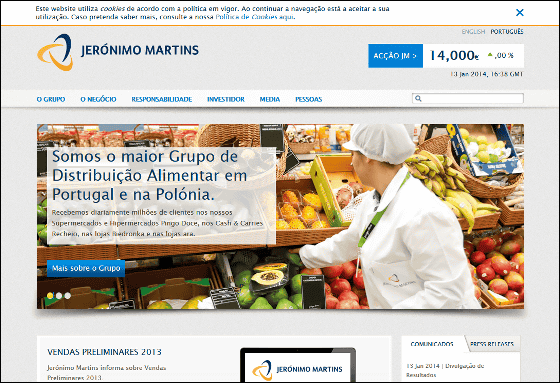The width and height of the screenshot is (560, 383).
Task: Open the O Grupo menu
Action: 51,99
